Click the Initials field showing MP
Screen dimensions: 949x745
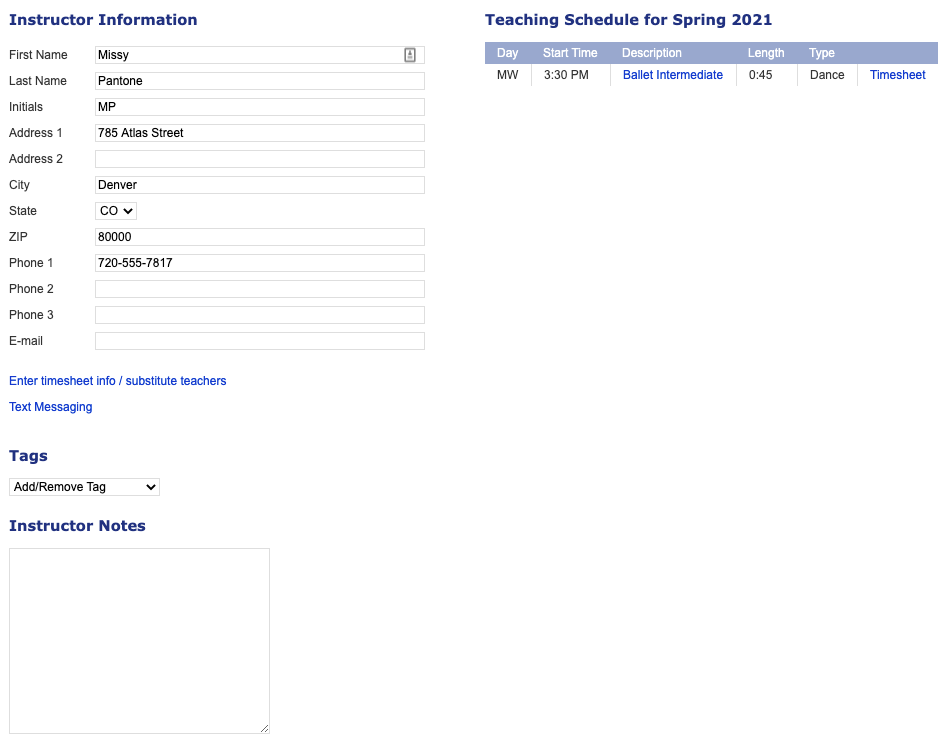259,107
